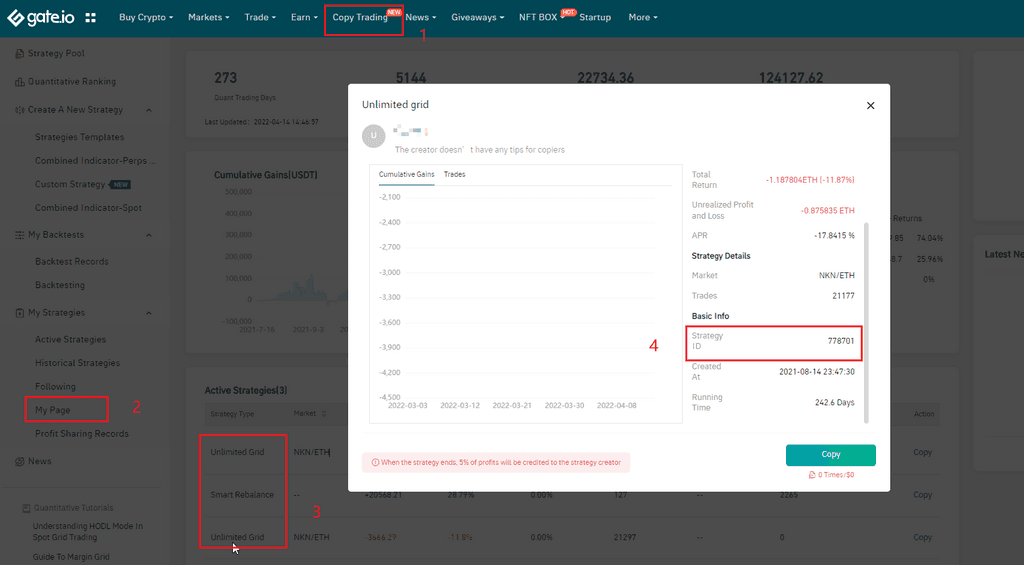The image size is (1024, 565).
Task: Go to Copy Trading in navbar
Action: (x=360, y=17)
